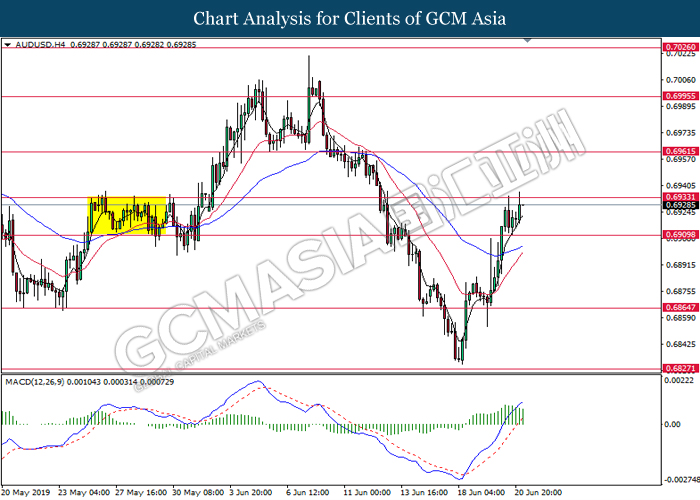The image size is (700, 500).
Task: Click the 0.68915 price axis value
Action: pos(681,265)
